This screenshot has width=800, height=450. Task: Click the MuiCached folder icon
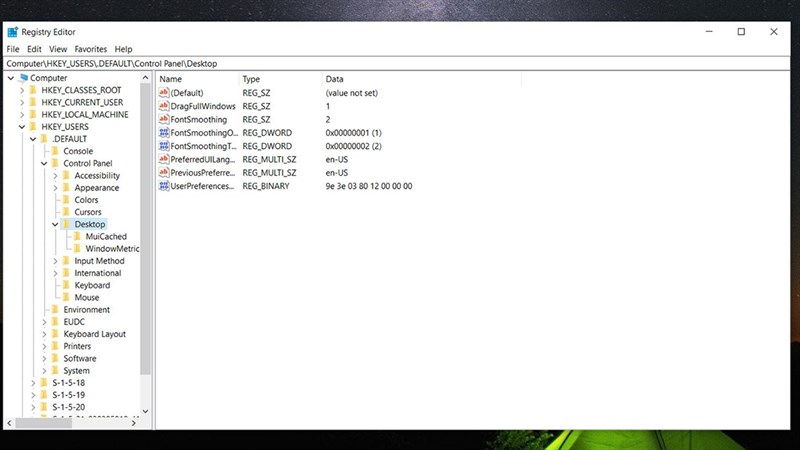click(78, 237)
